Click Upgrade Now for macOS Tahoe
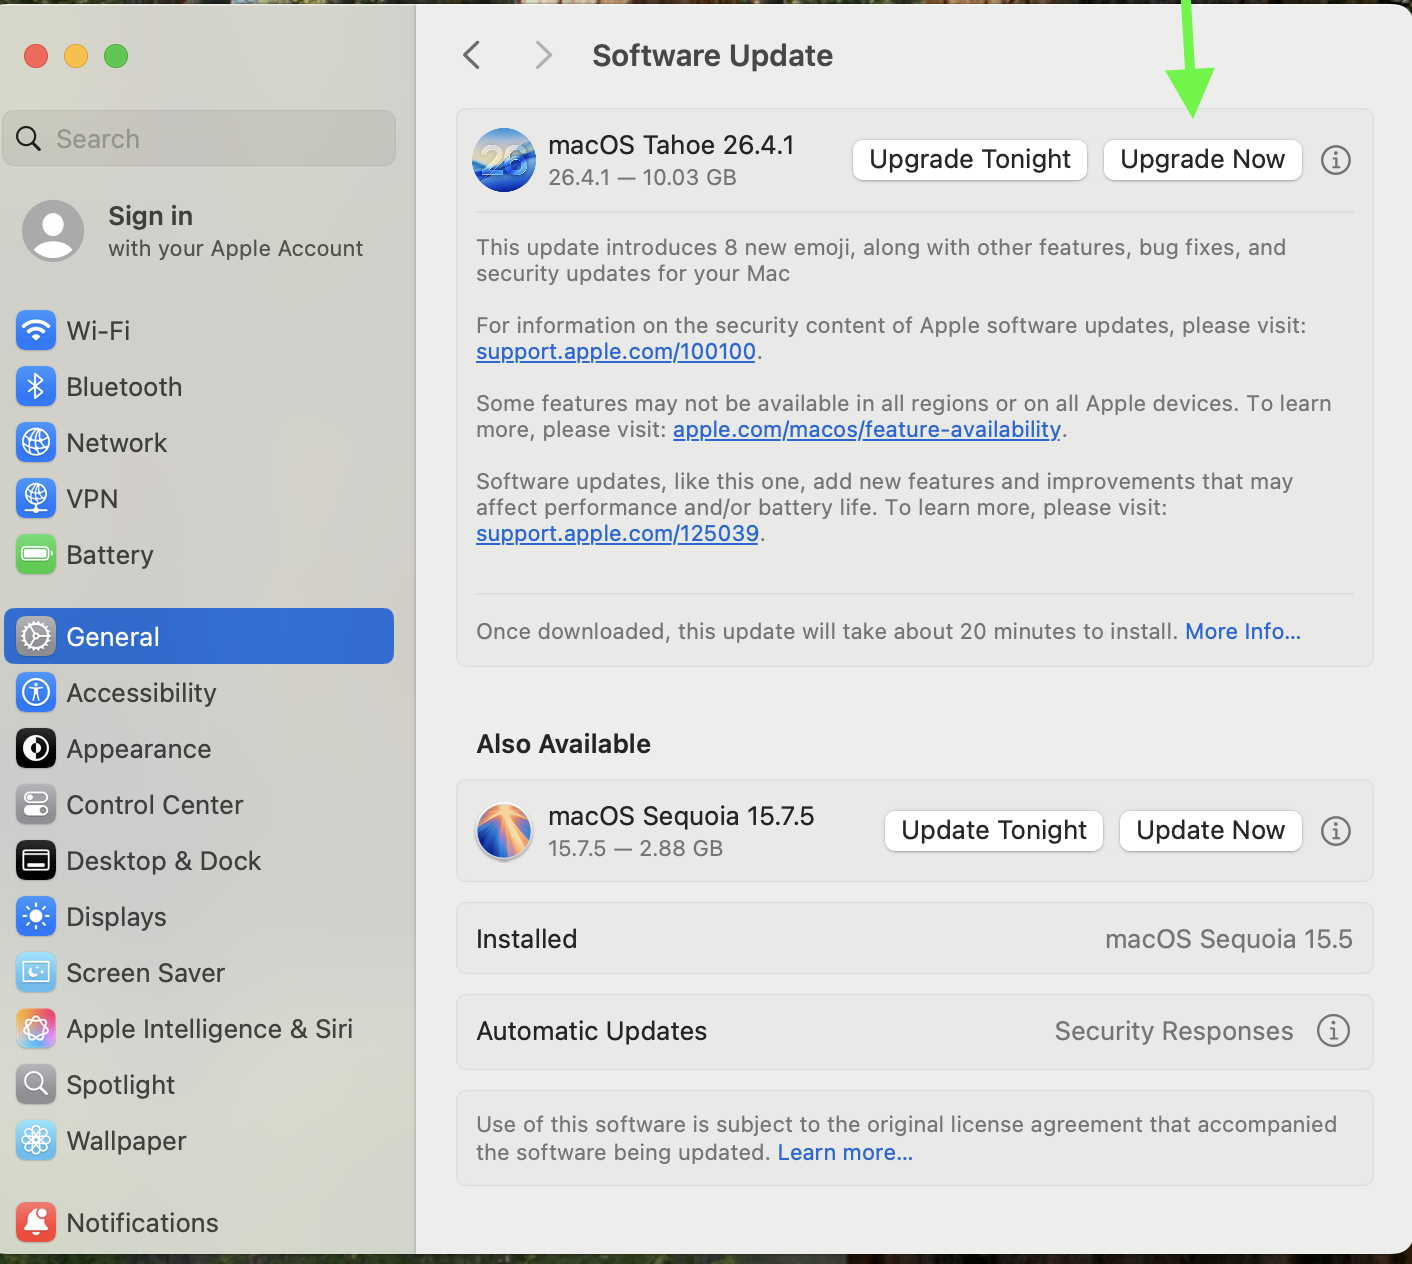The width and height of the screenshot is (1412, 1264). click(x=1202, y=160)
